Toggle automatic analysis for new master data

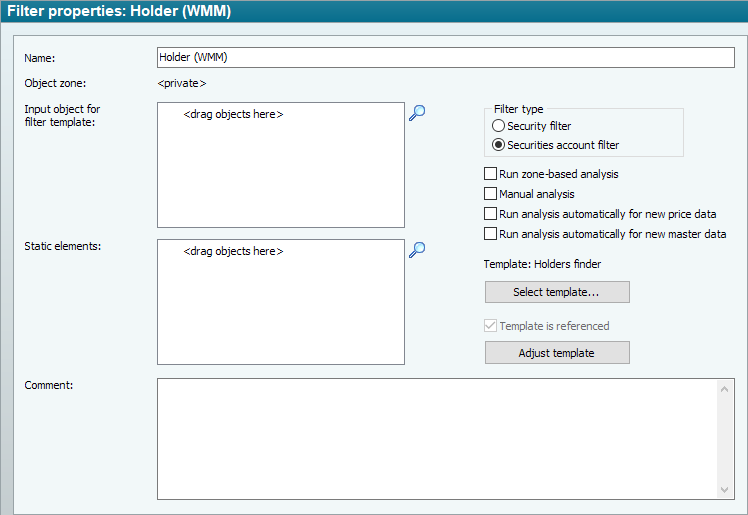[490, 234]
